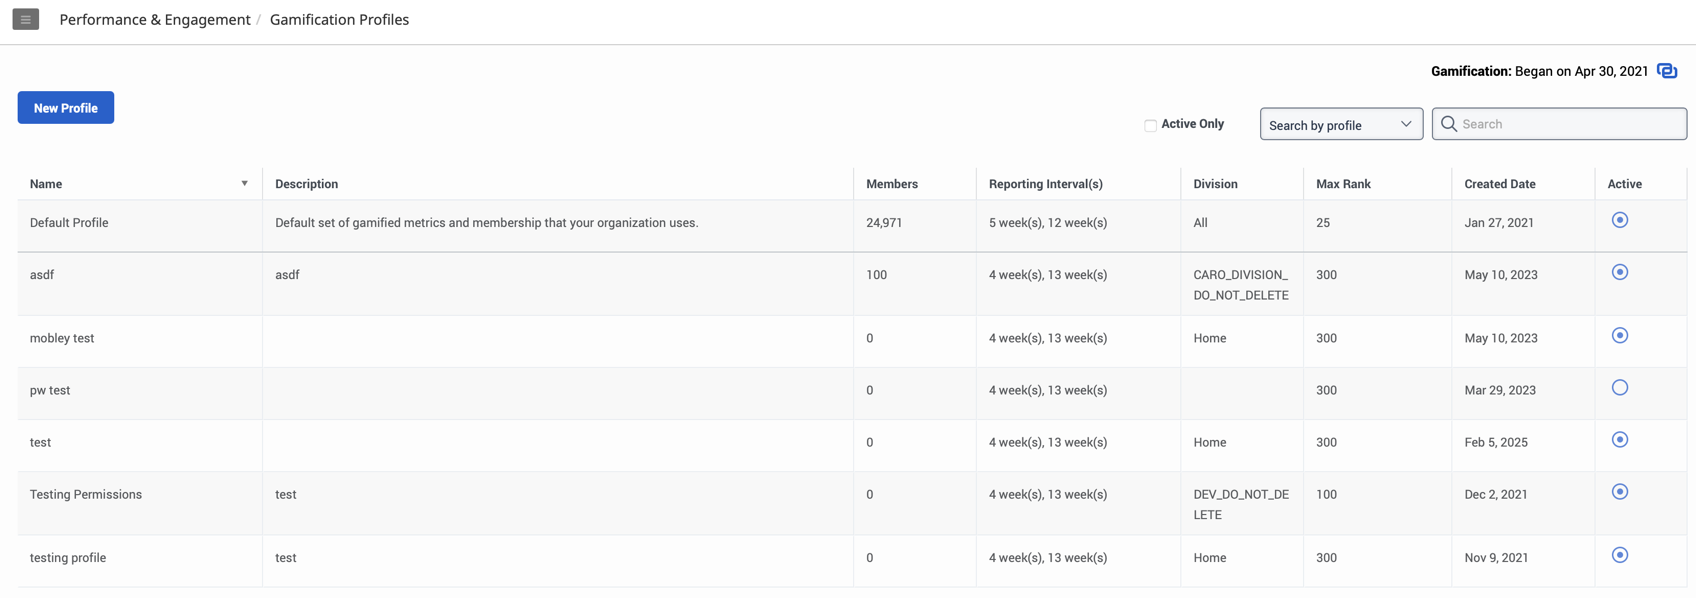Go to Performance & Engagement breadcrumb
Viewport: 1696px width, 598px height.
tap(155, 20)
